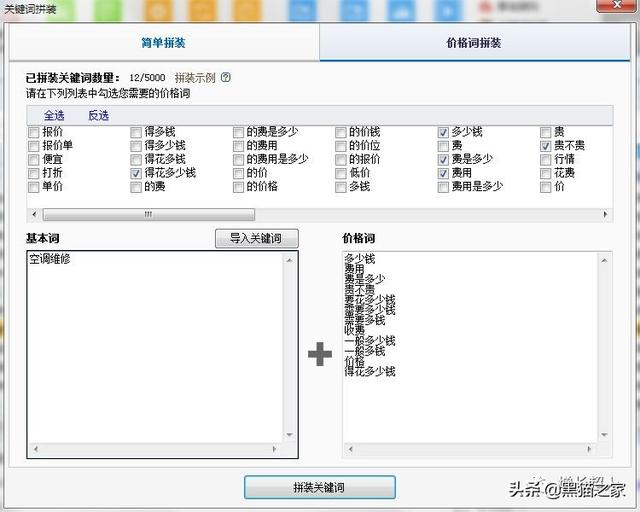Tick the 花费 checkbox
Screen dimensions: 640x512
tap(546, 173)
